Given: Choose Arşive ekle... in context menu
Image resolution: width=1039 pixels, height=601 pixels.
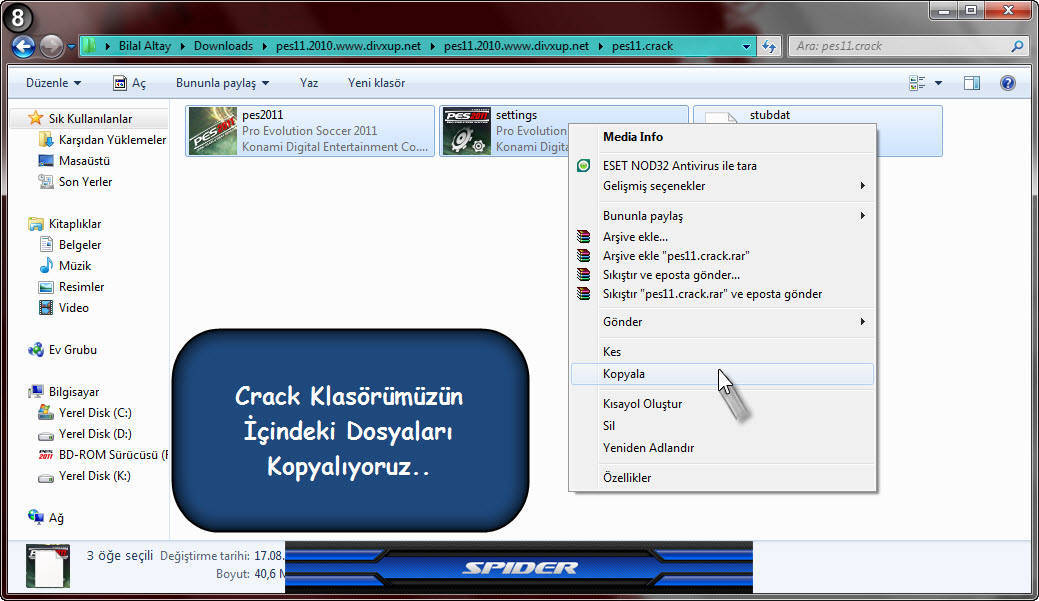Looking at the screenshot, I should (x=722, y=237).
